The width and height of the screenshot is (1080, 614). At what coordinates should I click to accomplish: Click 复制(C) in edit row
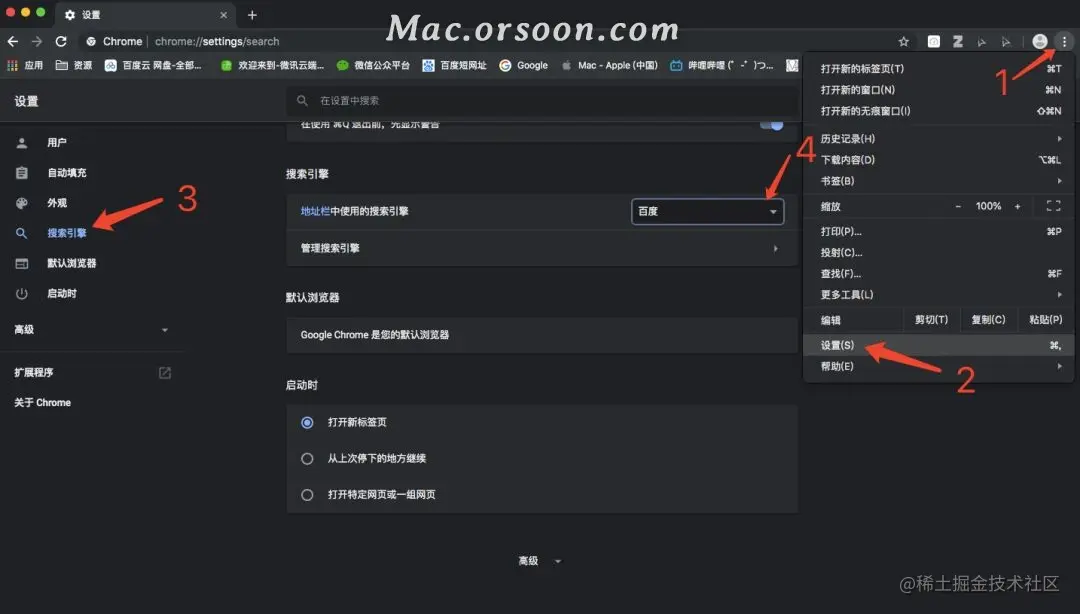988,320
